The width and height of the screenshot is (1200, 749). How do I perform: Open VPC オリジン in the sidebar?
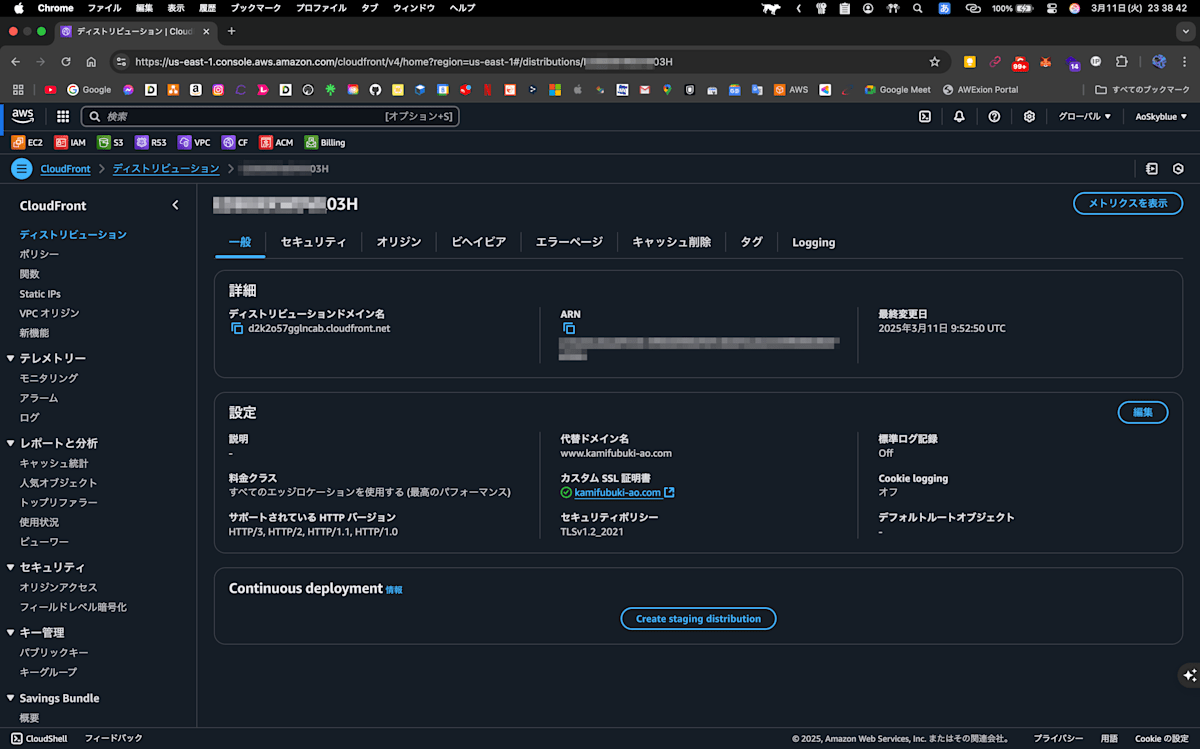[x=49, y=313]
